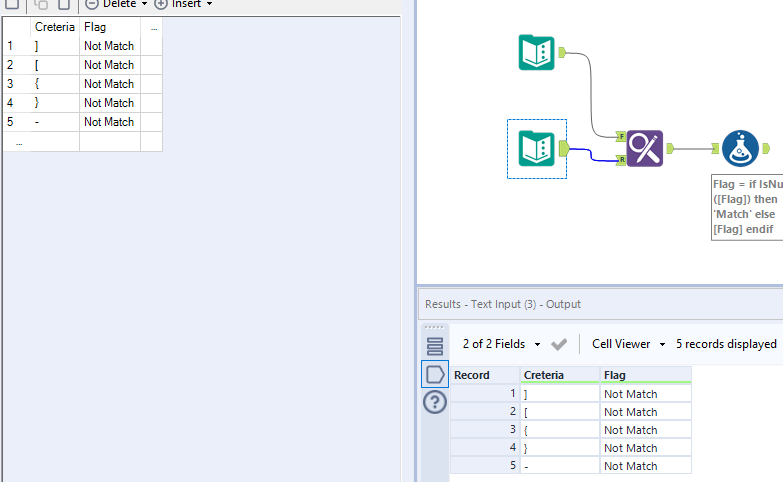Edit row 1 Flag cell in config table
Viewport: 783px width, 482px height.
(110, 46)
